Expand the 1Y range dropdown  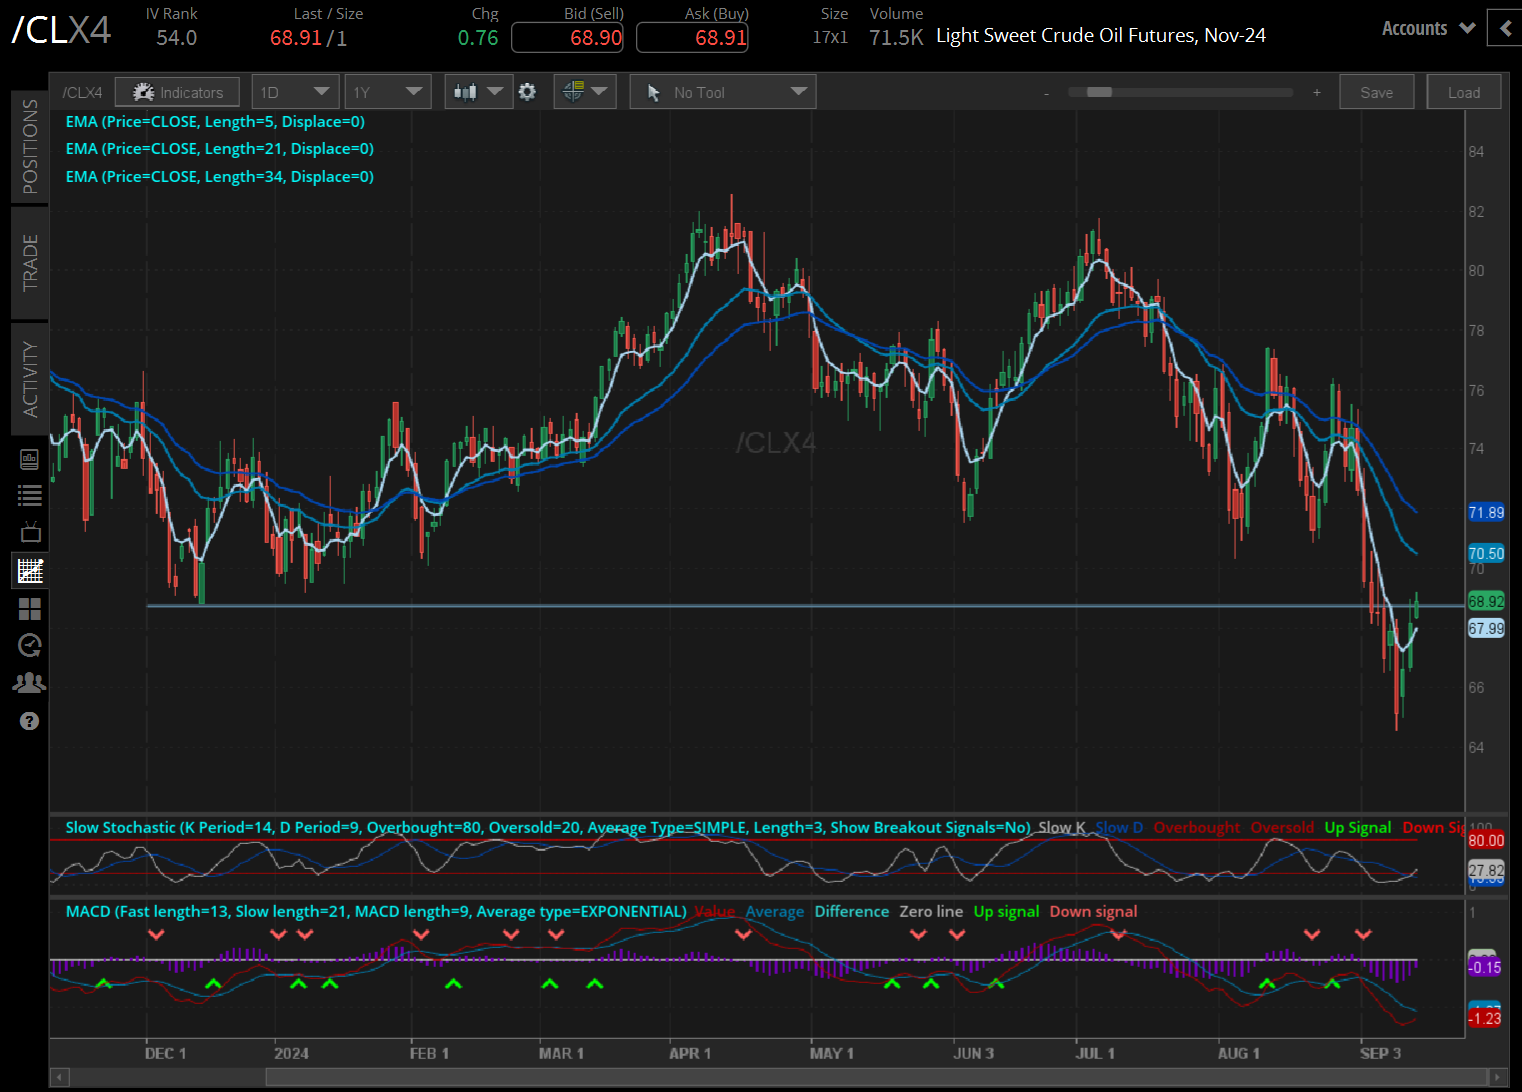[388, 91]
